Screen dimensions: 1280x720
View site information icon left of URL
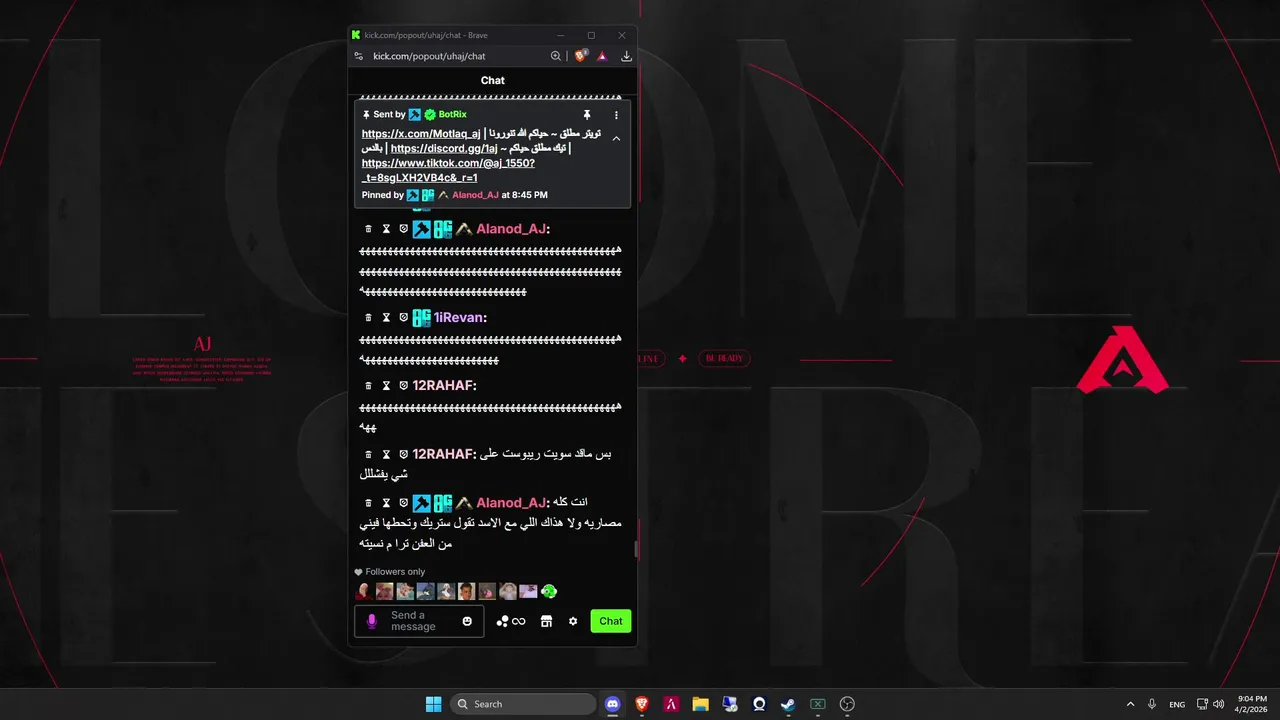click(359, 56)
